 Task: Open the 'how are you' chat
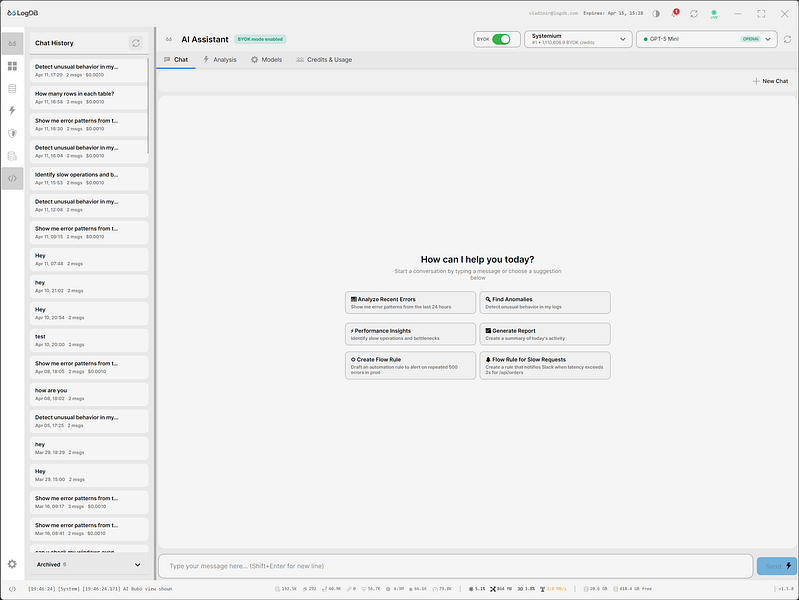pyautogui.click(x=89, y=395)
